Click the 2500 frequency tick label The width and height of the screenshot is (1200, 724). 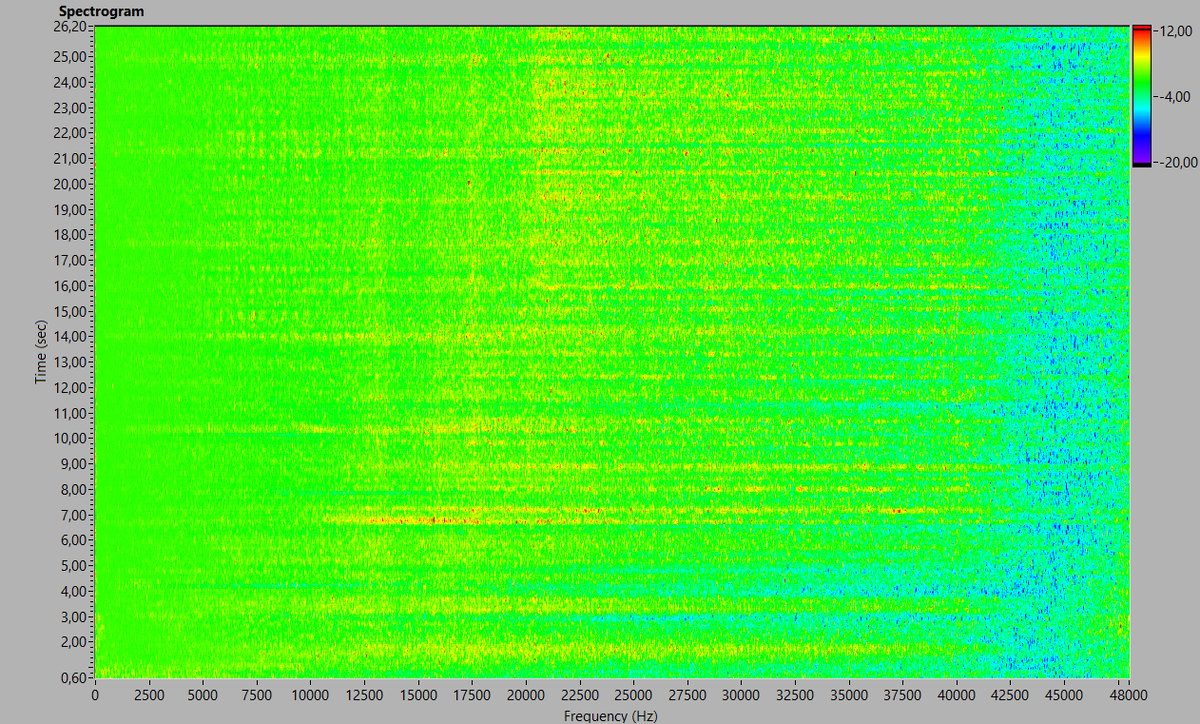(148, 695)
